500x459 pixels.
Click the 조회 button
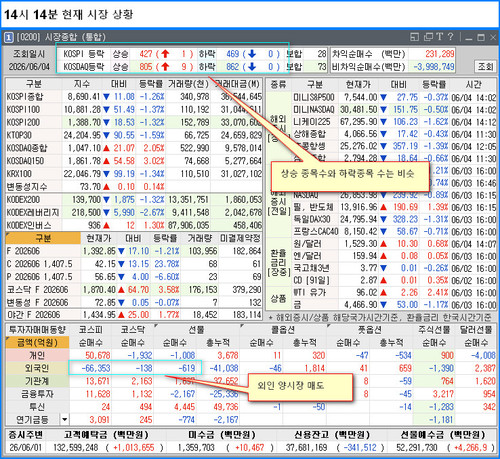coord(485,66)
